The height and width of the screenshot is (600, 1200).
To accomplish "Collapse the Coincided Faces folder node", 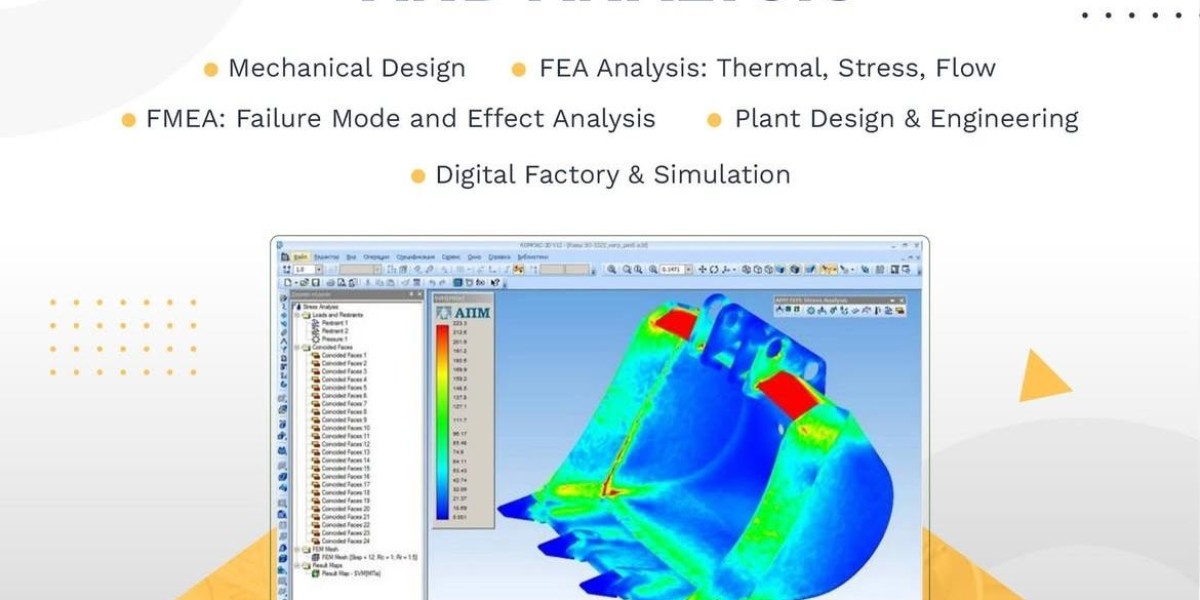I will [x=297, y=347].
